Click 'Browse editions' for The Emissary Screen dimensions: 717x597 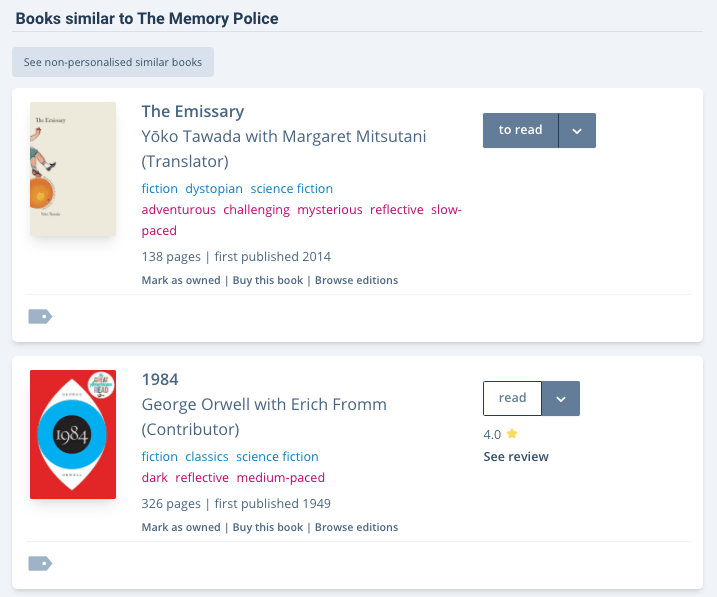(356, 280)
